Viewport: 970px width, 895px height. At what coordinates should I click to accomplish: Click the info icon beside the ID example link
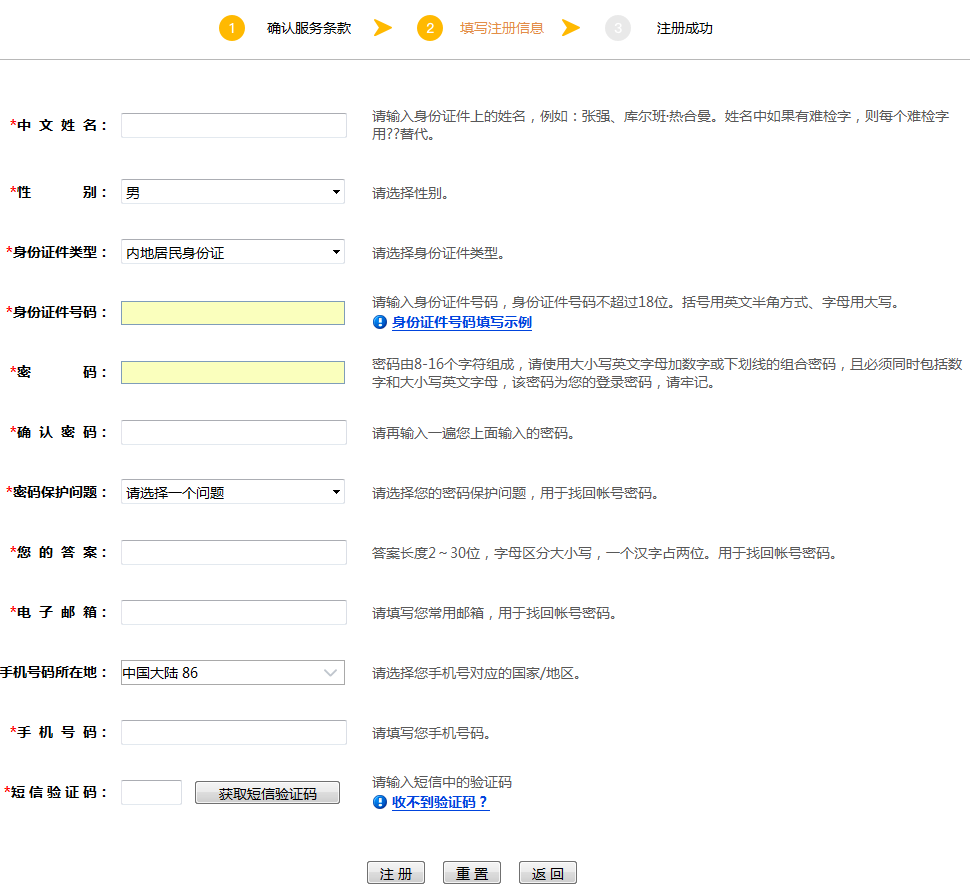[380, 323]
